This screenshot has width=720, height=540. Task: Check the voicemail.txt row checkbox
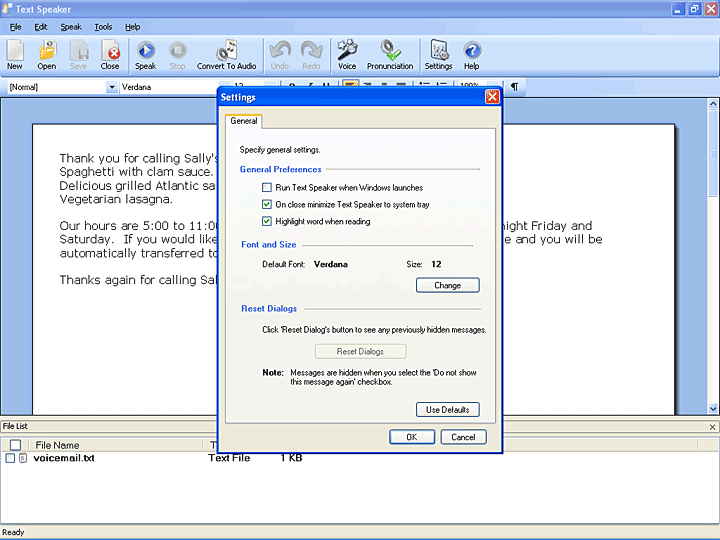(10, 458)
